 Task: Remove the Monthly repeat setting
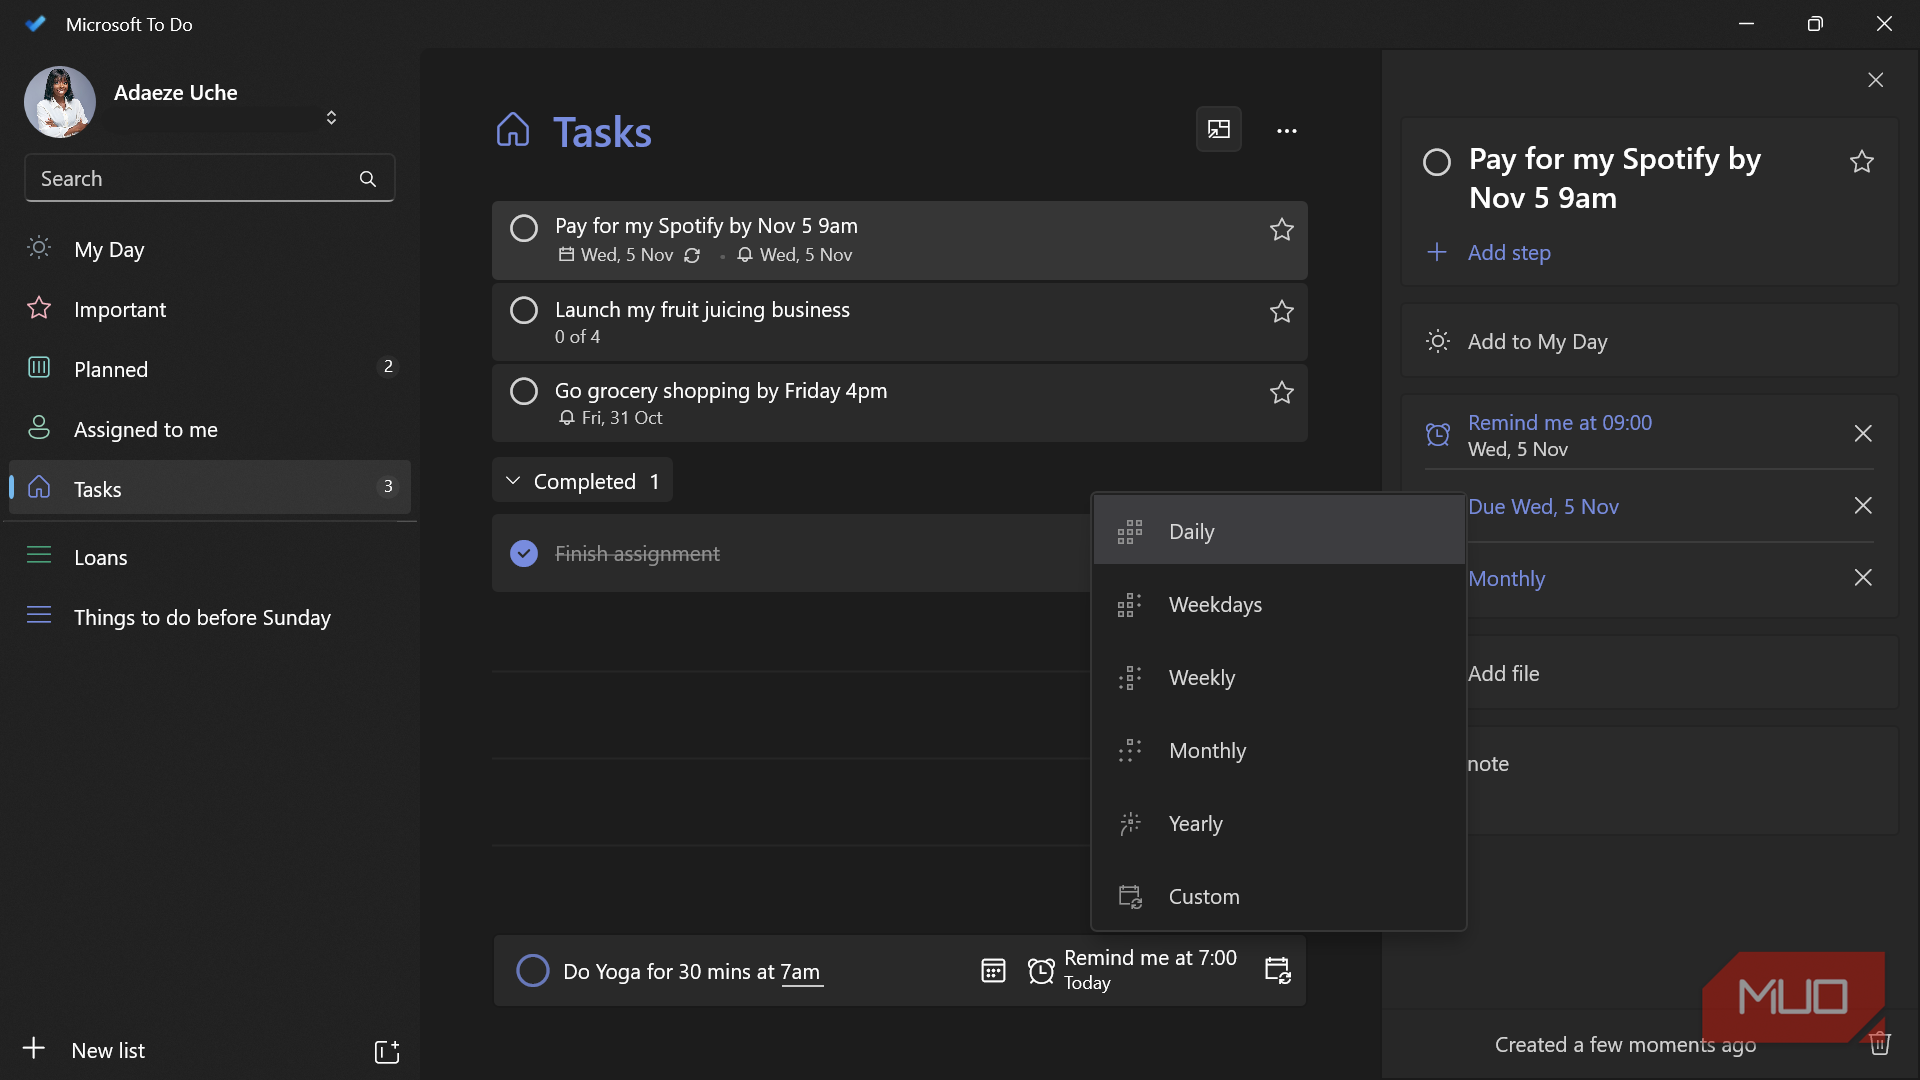tap(1863, 578)
